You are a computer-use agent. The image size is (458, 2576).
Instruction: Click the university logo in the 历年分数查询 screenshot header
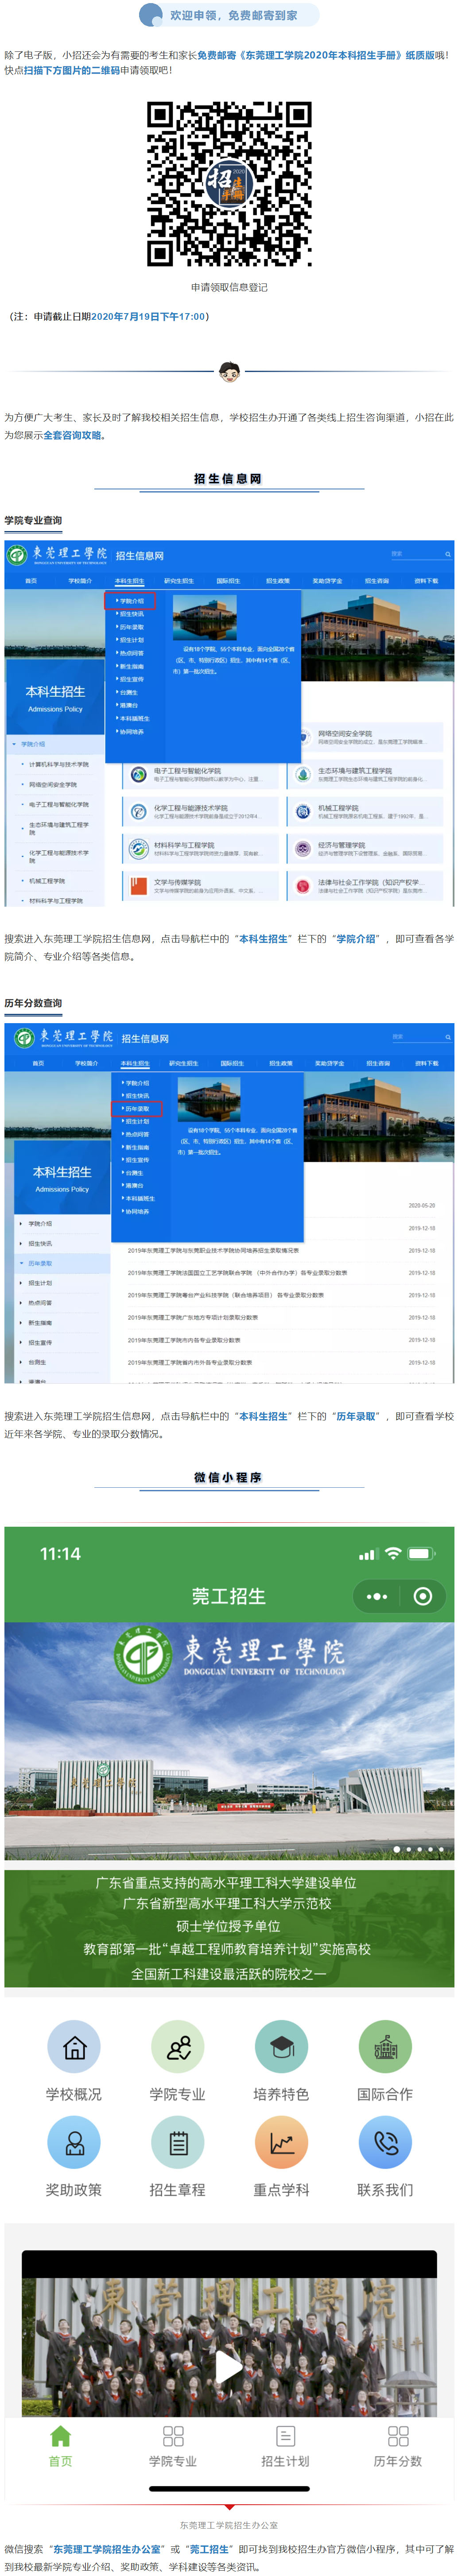(x=24, y=1038)
